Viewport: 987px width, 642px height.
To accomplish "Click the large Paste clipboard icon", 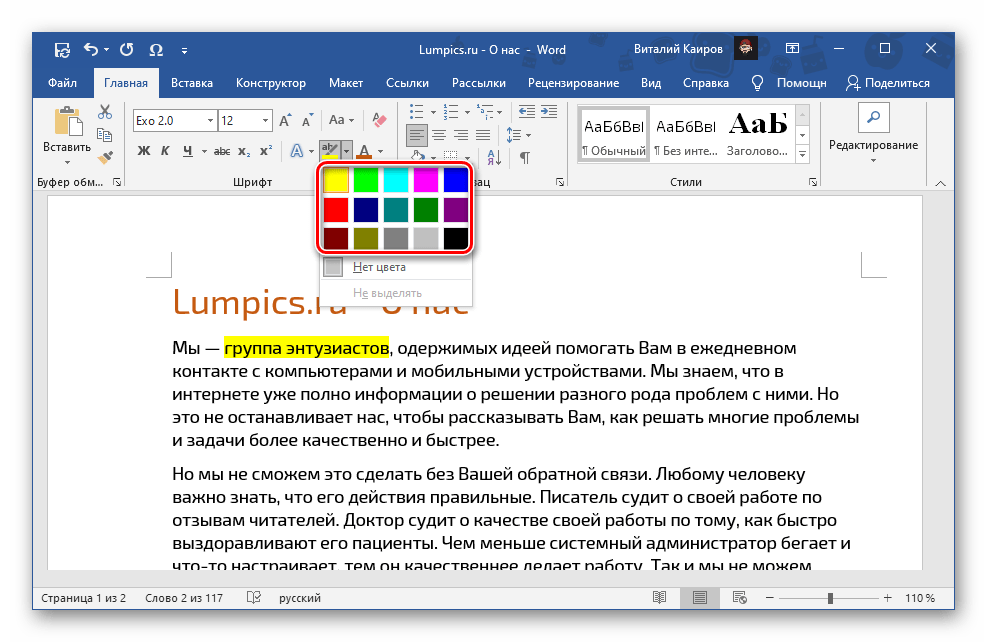I will [x=68, y=121].
